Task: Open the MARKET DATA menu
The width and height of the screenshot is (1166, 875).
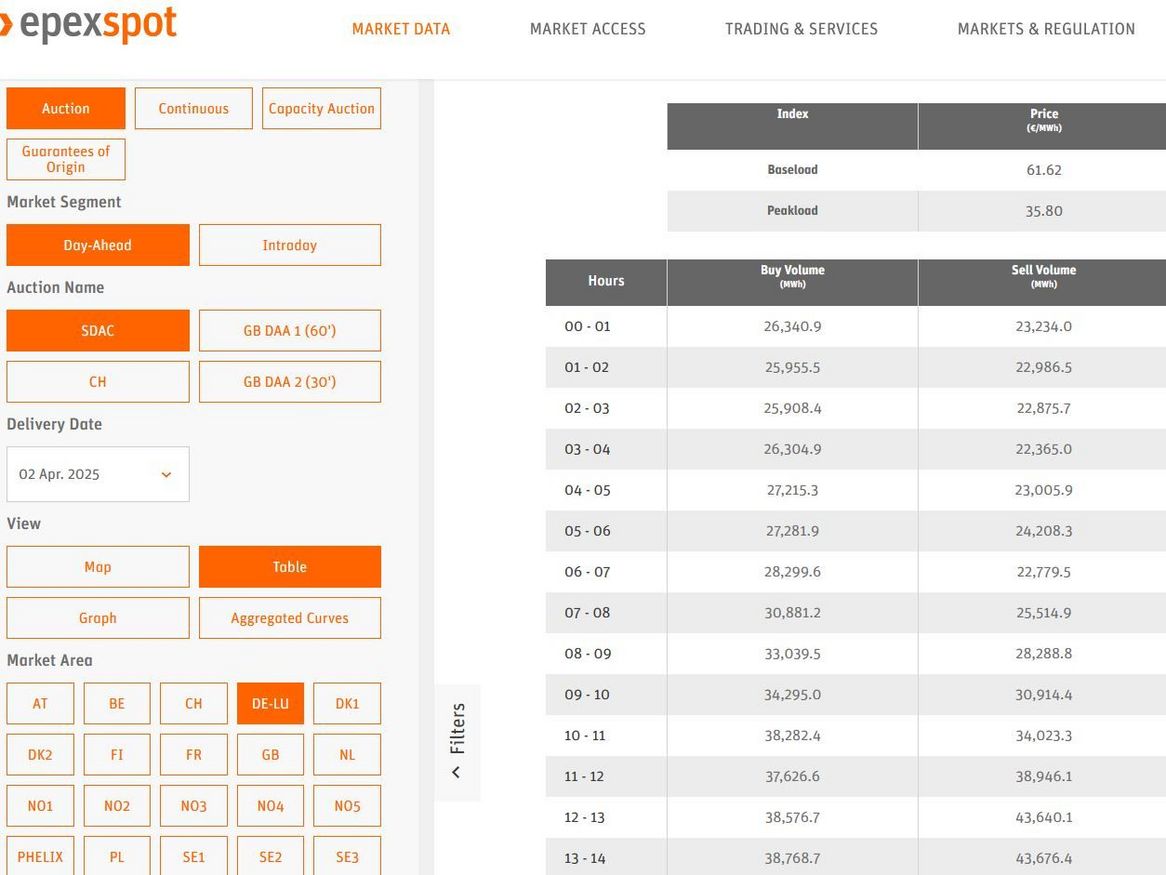Action: pyautogui.click(x=401, y=29)
